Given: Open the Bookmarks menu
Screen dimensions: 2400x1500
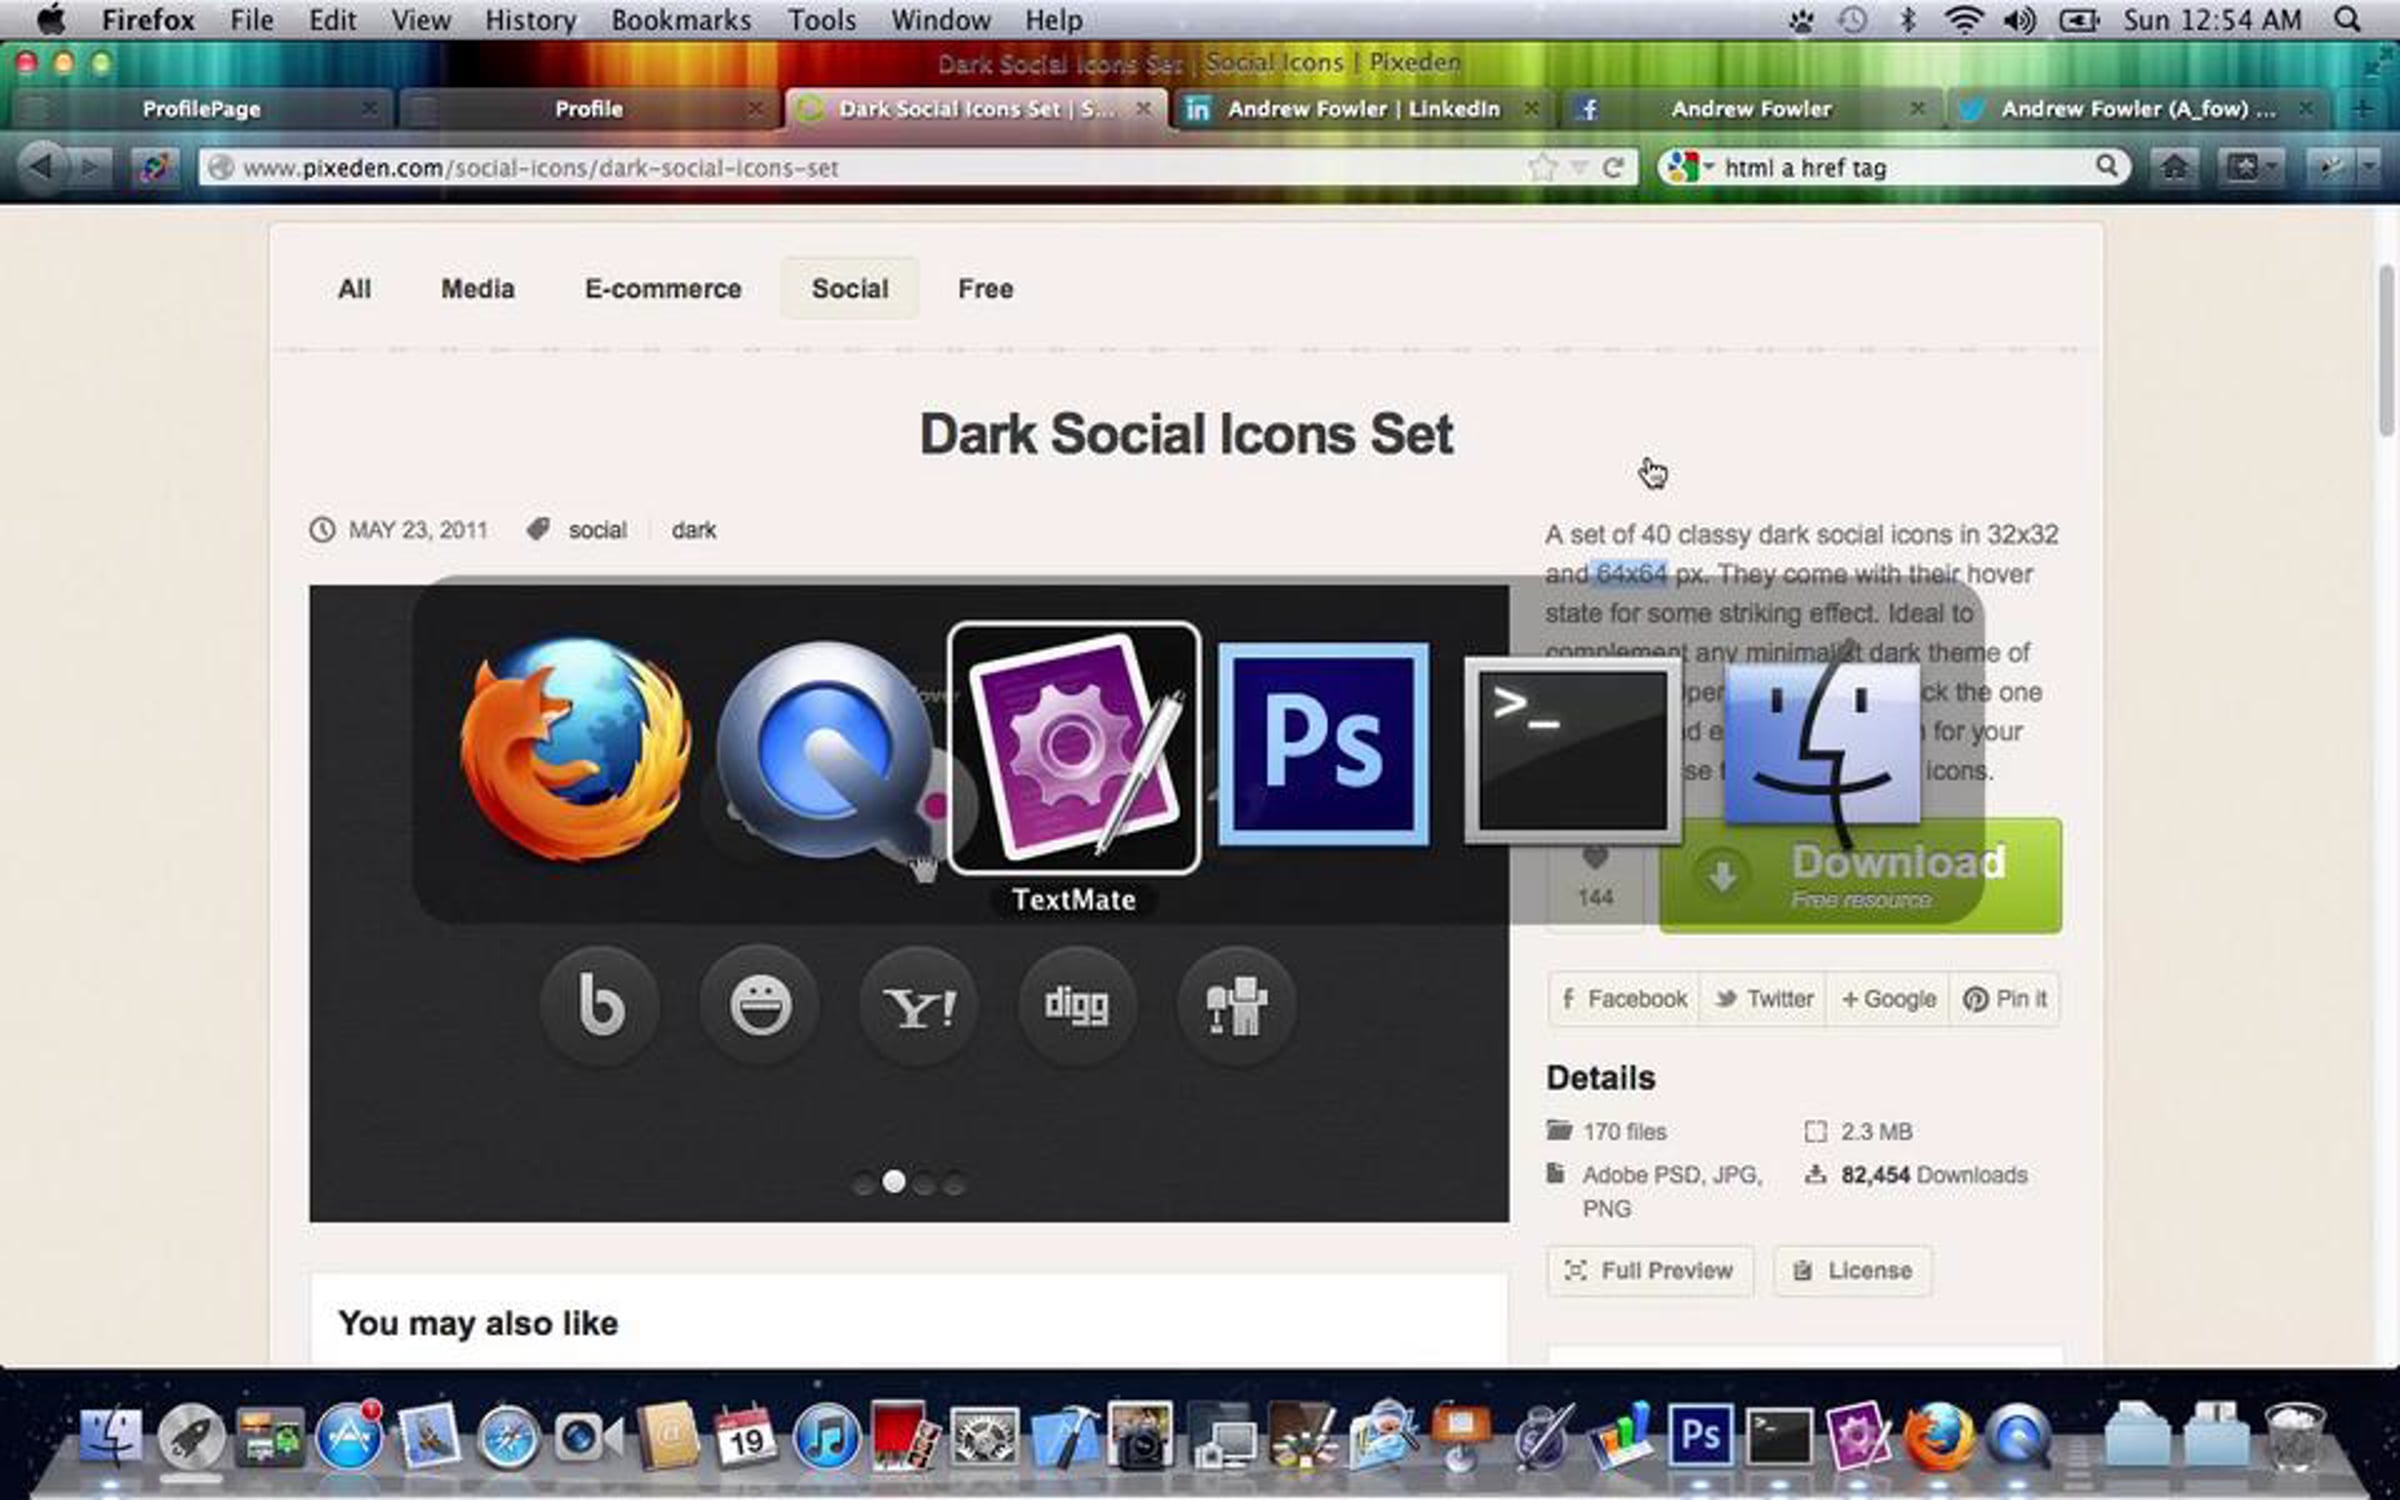Looking at the screenshot, I should point(681,20).
